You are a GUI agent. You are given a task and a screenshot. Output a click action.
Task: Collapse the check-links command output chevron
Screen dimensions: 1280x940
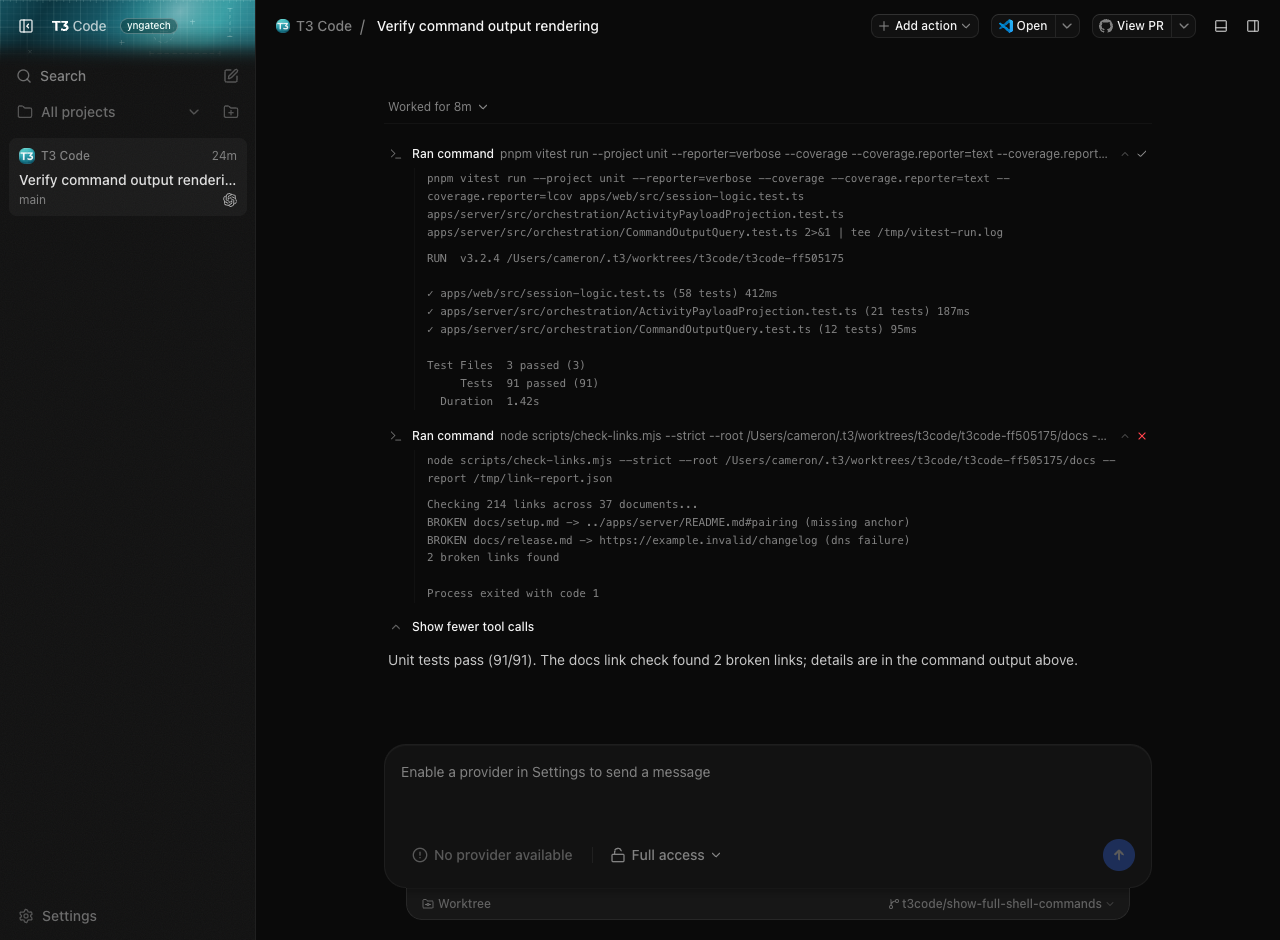click(x=1125, y=436)
